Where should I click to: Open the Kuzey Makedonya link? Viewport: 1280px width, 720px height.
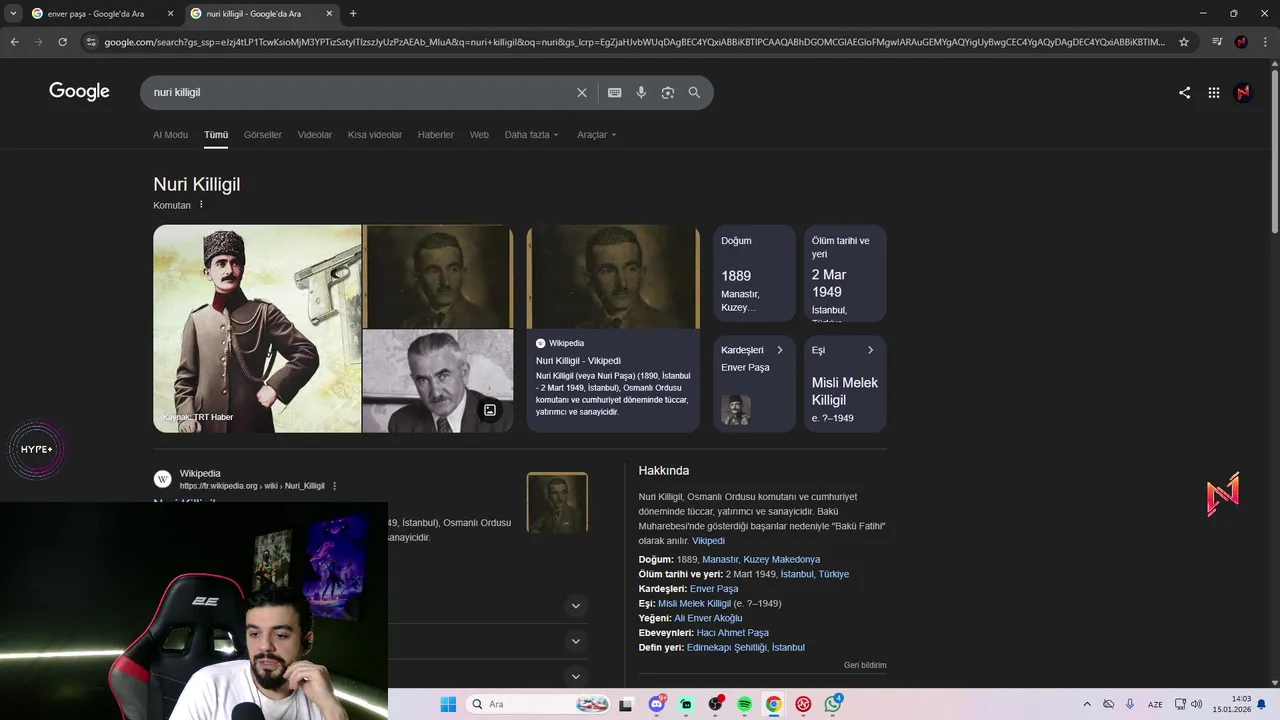[x=782, y=560]
